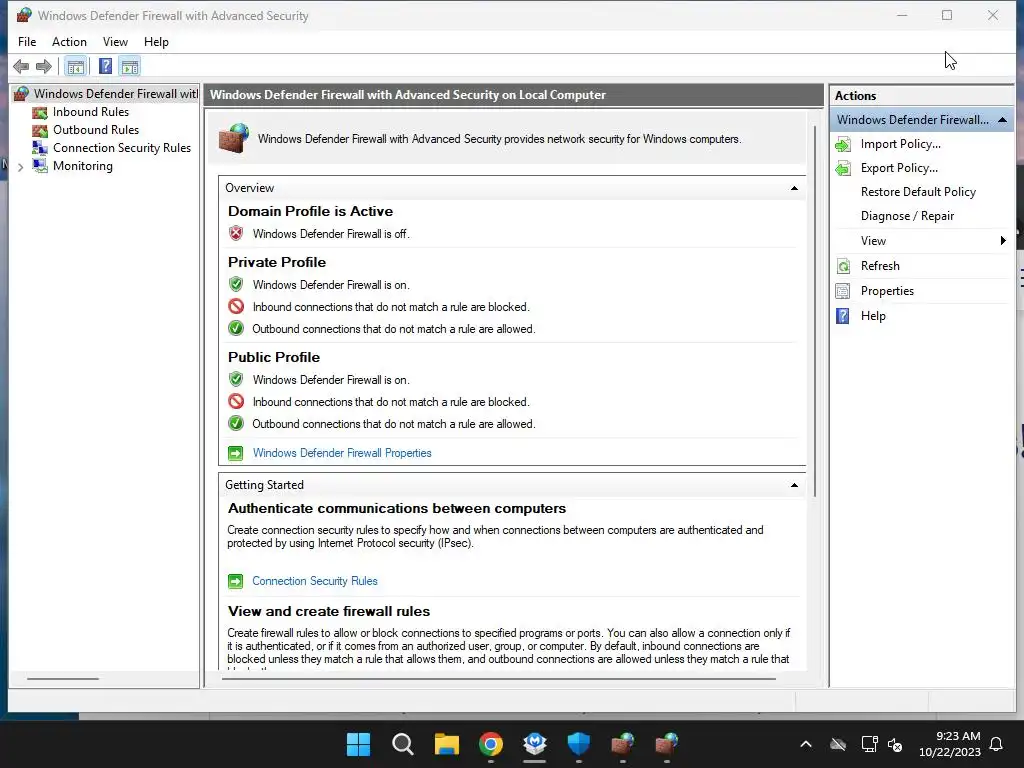Click the Export Policy green arrow icon
The image size is (1024, 768).
pyautogui.click(x=843, y=168)
